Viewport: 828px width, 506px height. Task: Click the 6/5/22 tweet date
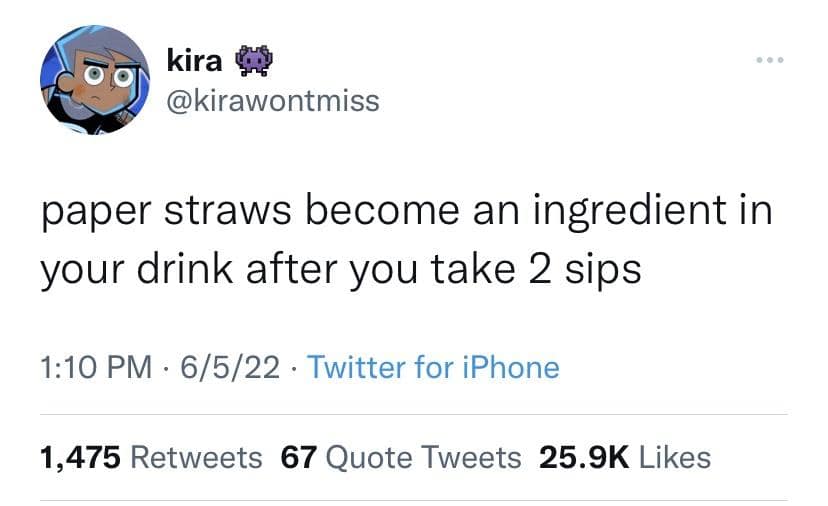tap(229, 368)
